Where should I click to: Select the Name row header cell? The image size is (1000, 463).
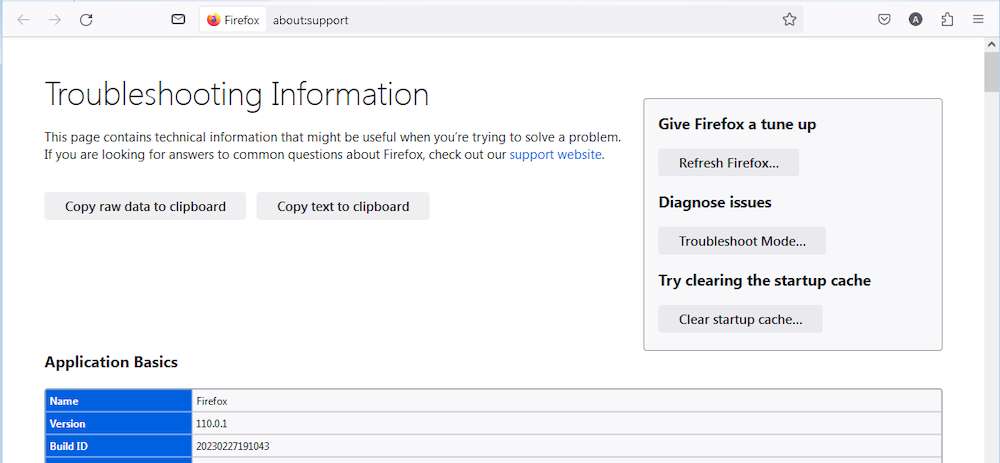click(x=119, y=401)
